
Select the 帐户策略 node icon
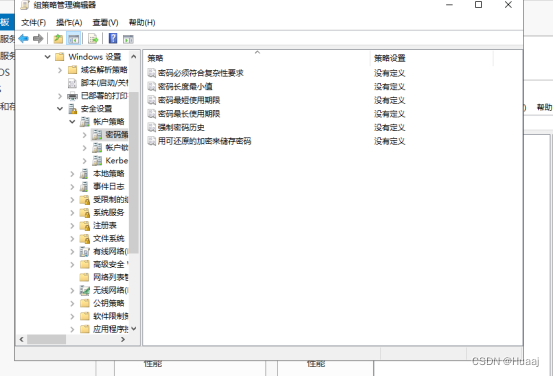(x=84, y=122)
